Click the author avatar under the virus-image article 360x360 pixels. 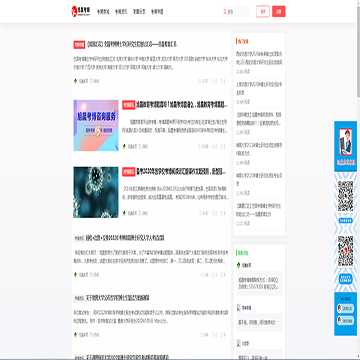click(x=124, y=213)
